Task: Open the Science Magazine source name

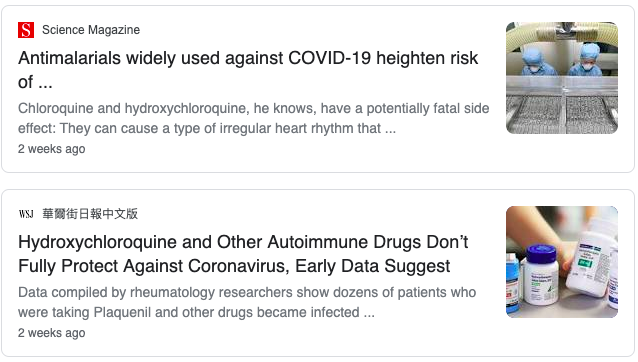Action: (x=91, y=30)
